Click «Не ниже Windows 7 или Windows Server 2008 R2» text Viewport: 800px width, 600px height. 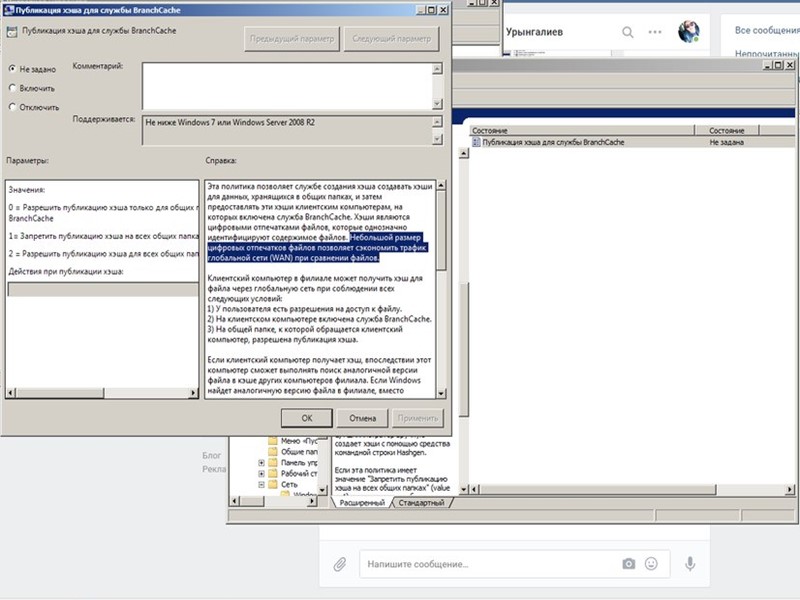[230, 122]
